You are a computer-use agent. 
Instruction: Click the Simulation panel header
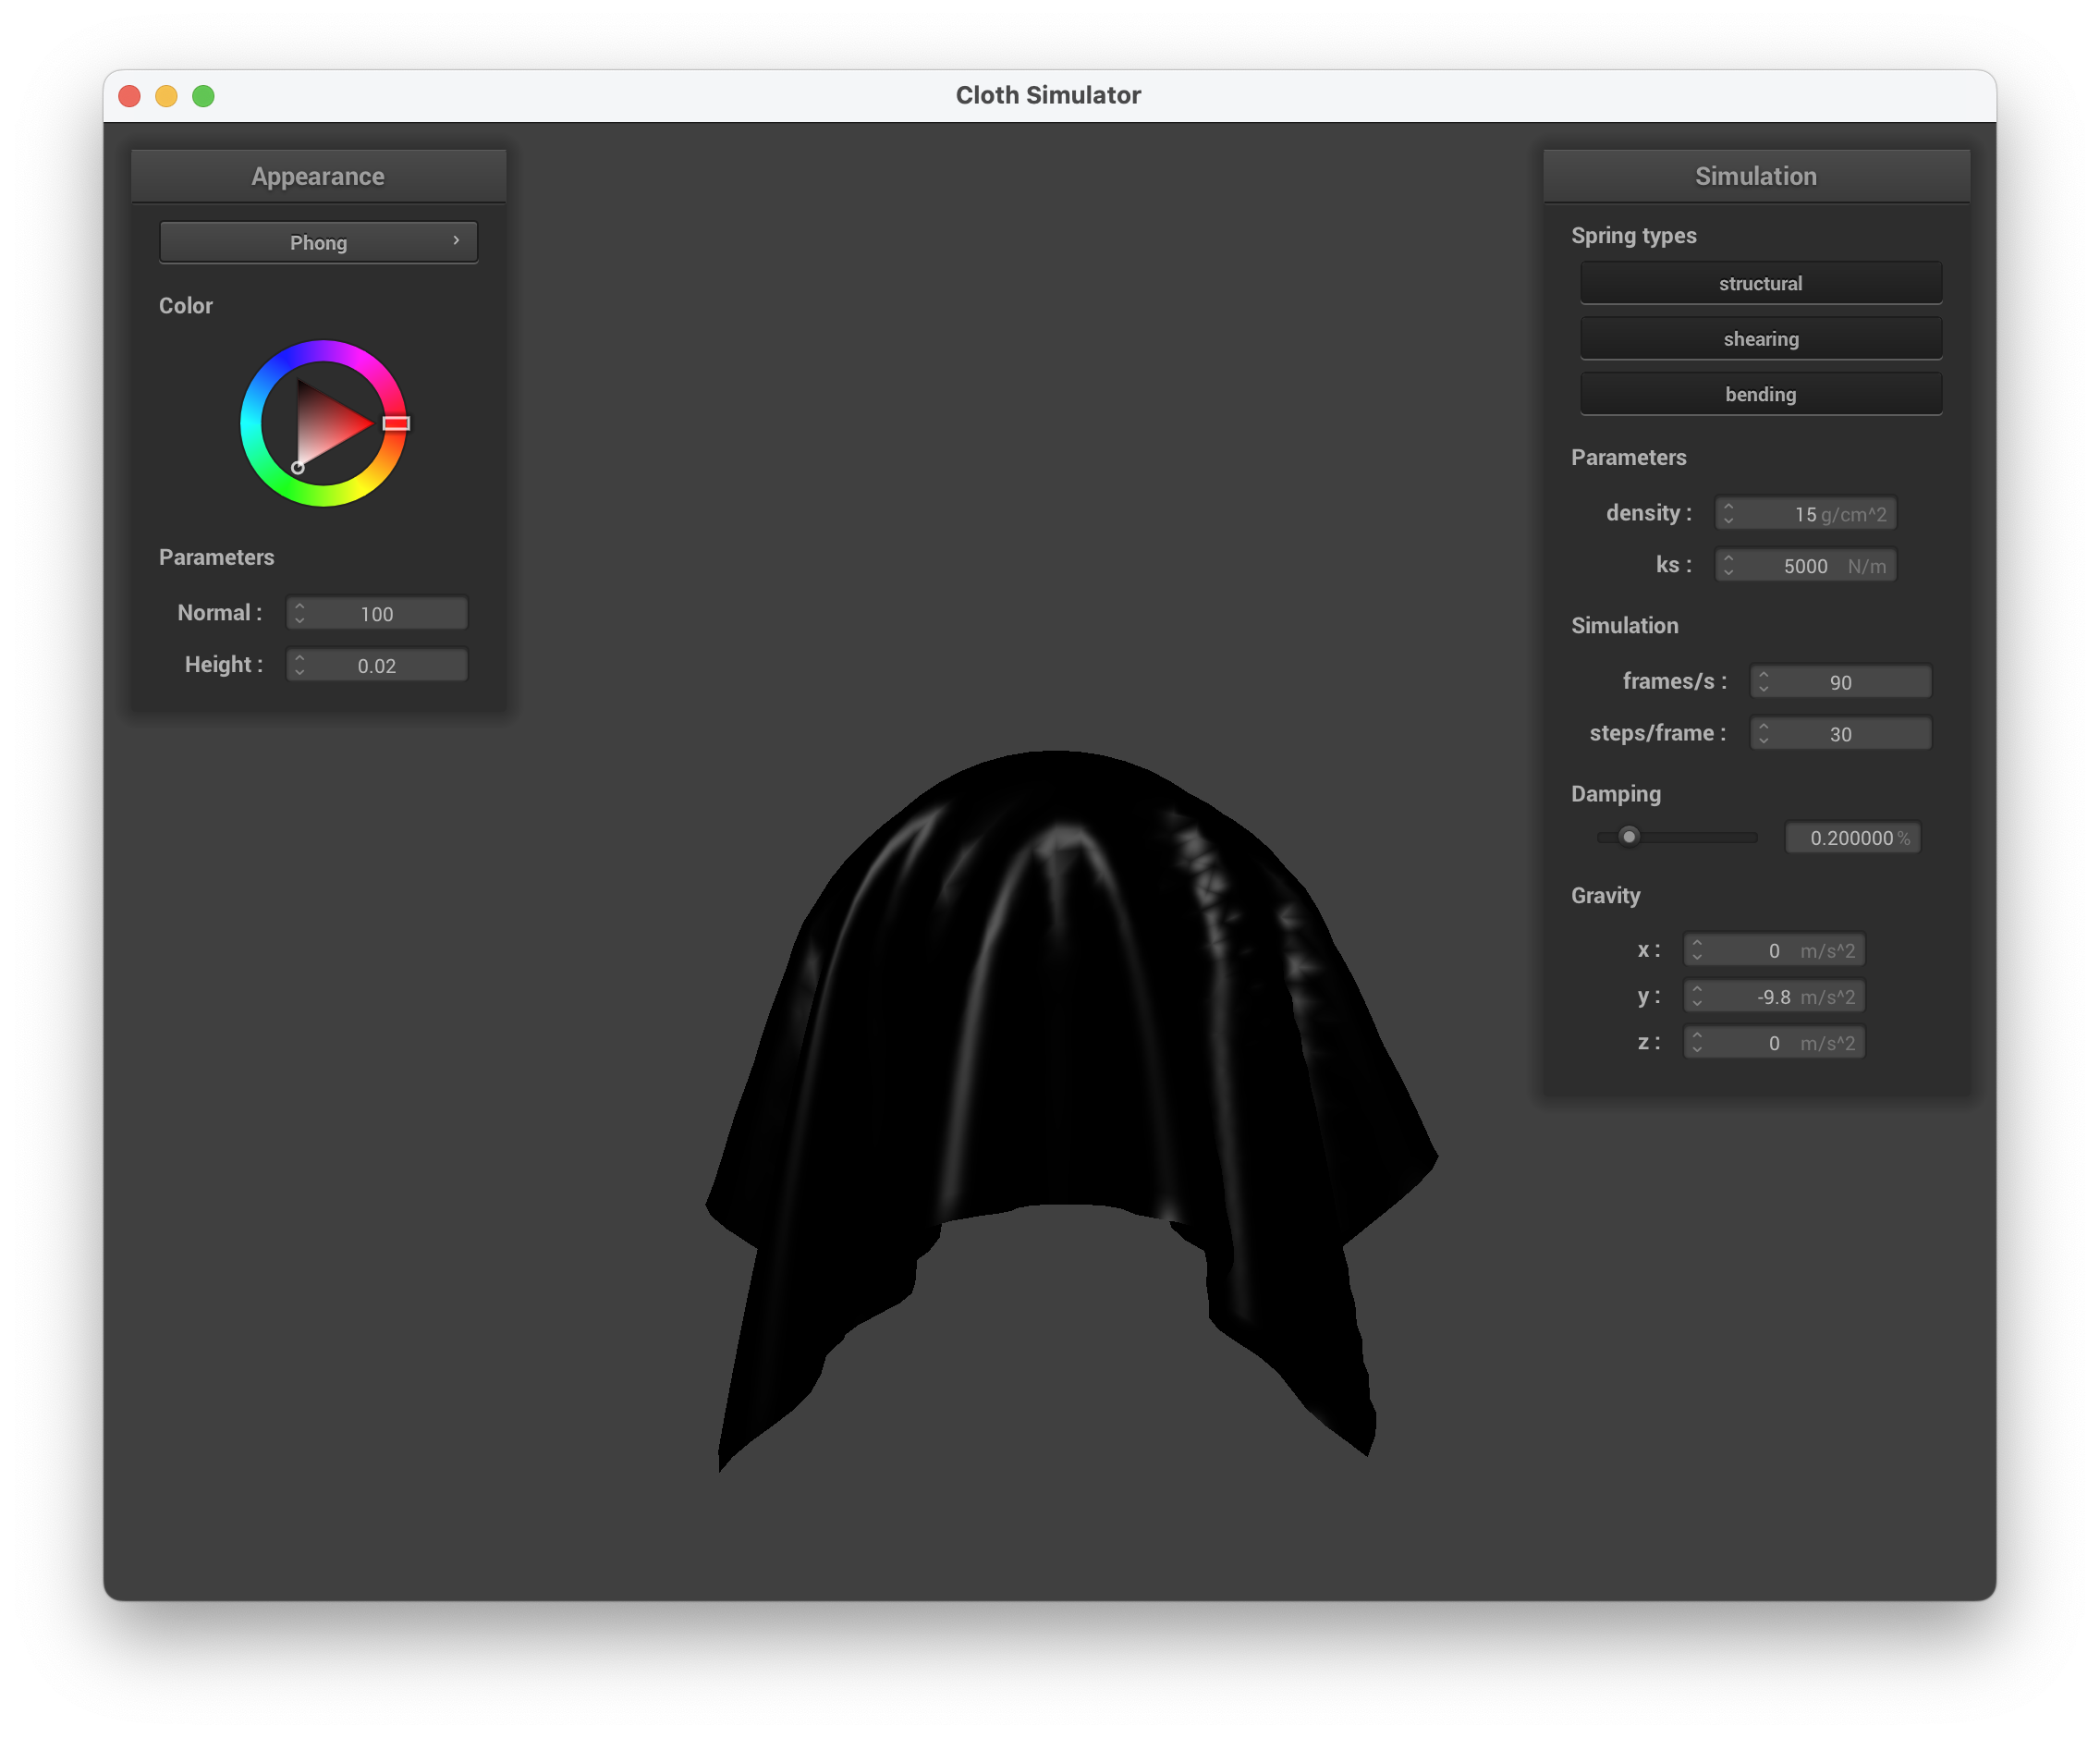pos(1755,177)
